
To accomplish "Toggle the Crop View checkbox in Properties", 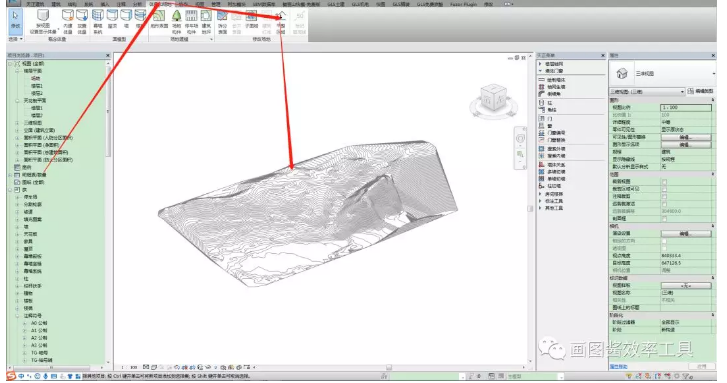I will [x=664, y=182].
